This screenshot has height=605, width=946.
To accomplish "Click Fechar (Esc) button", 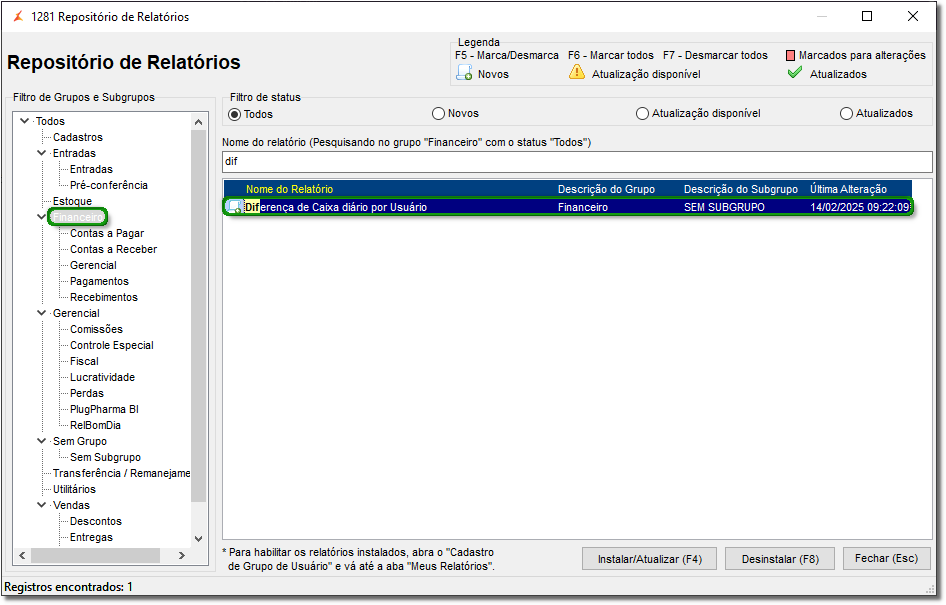I will click(x=886, y=558).
